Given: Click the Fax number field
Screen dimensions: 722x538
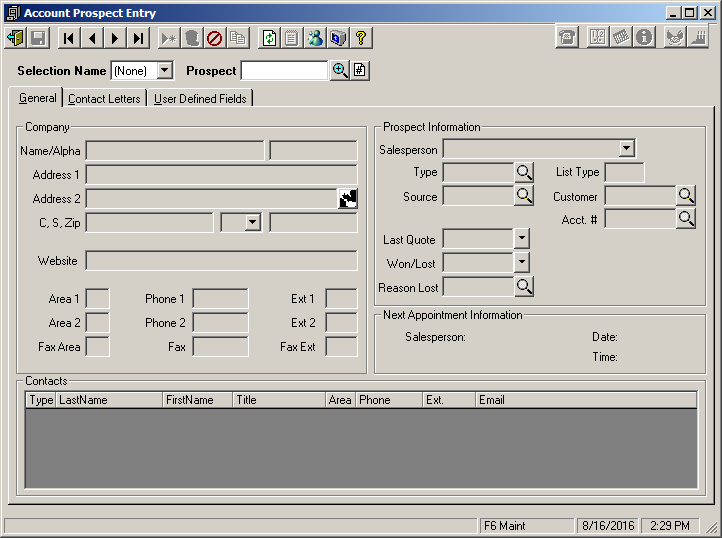Looking at the screenshot, I should click(221, 346).
